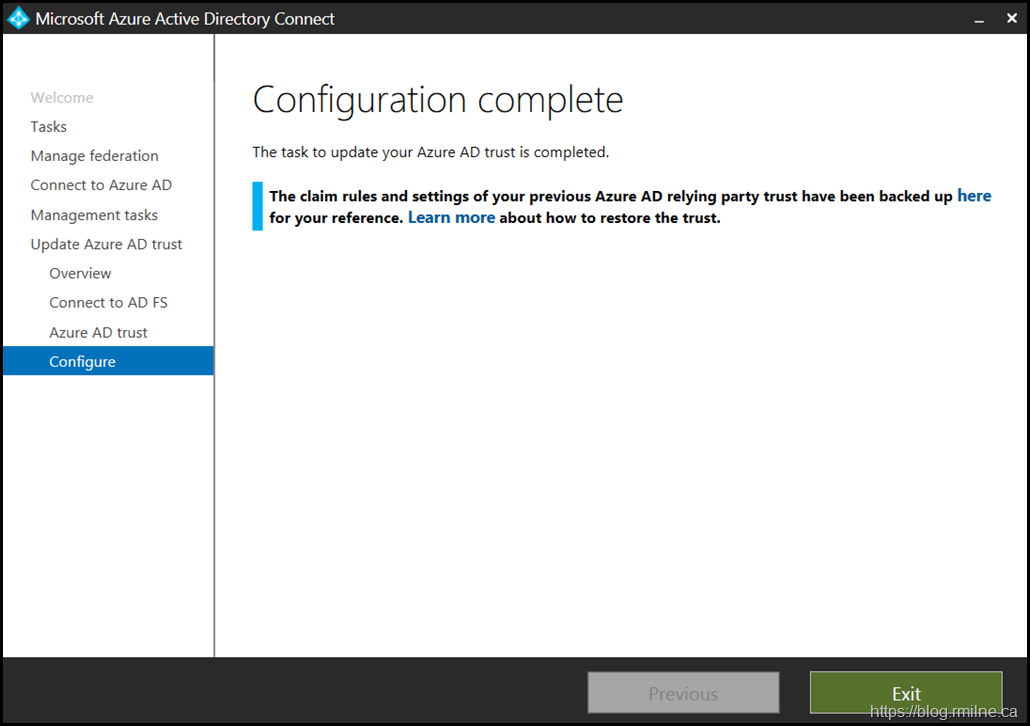
Task: Select the Welcome step in sidebar
Action: [62, 97]
